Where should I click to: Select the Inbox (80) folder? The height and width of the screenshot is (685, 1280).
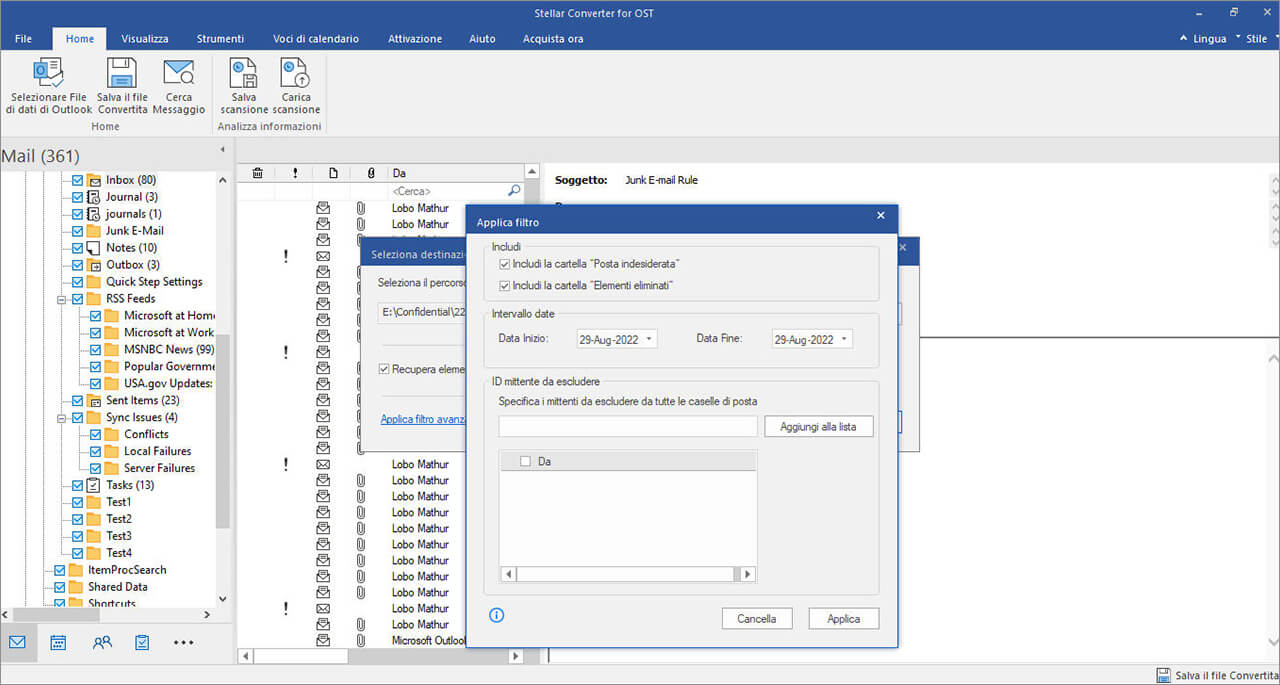point(130,180)
